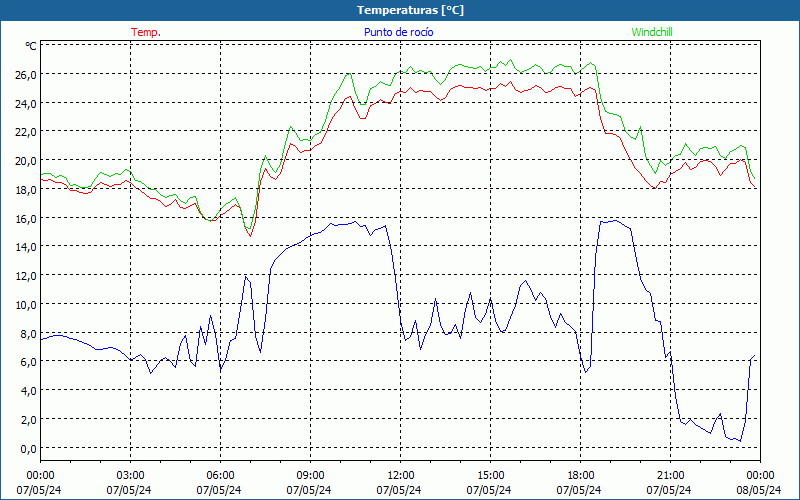
Task: Click the '21:00' time axis label
Action: (670, 476)
